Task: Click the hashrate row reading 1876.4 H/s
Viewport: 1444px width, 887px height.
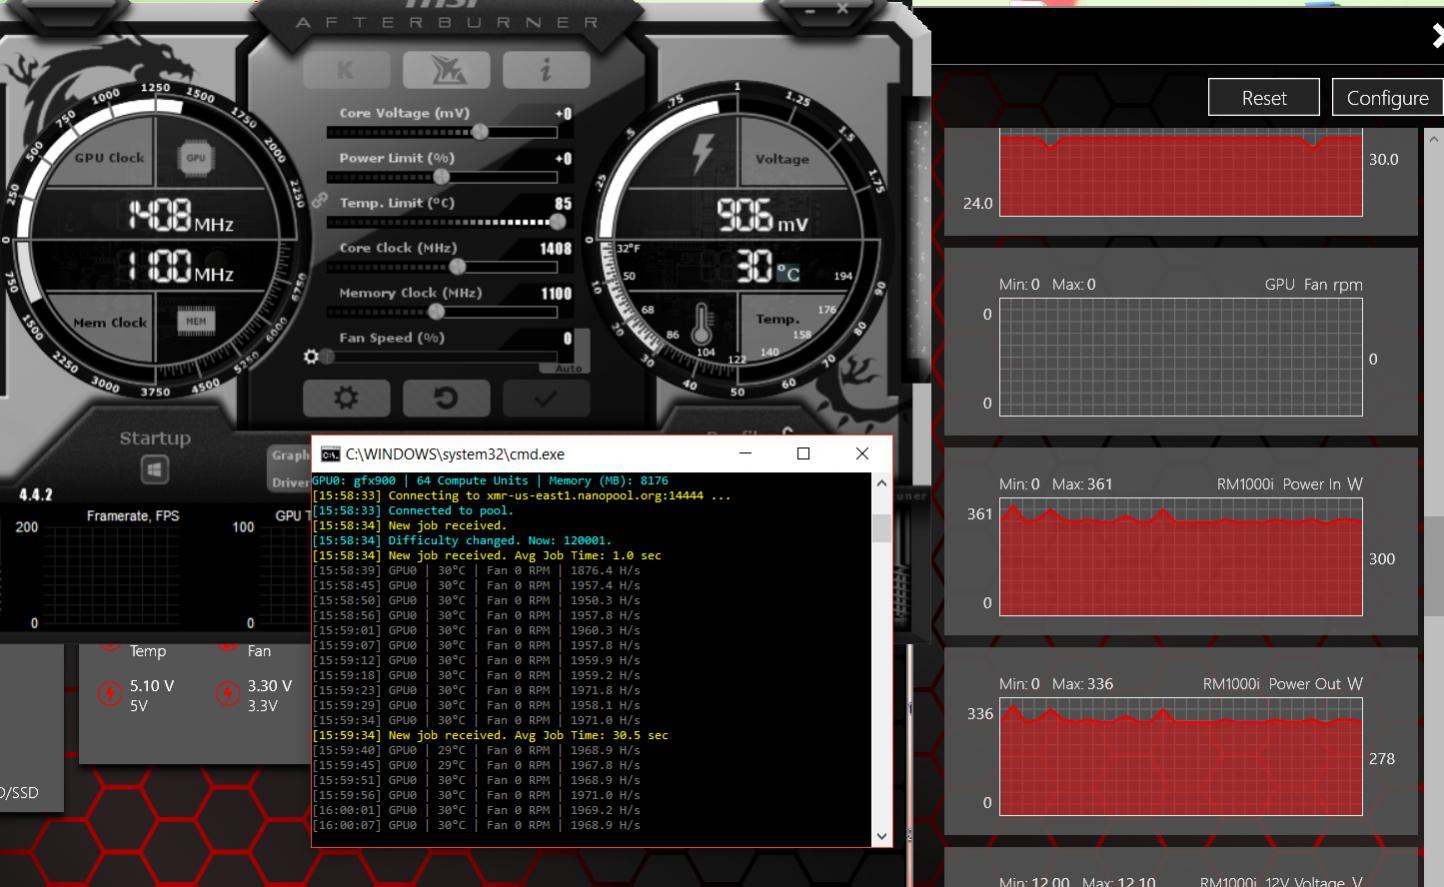Action: 476,571
